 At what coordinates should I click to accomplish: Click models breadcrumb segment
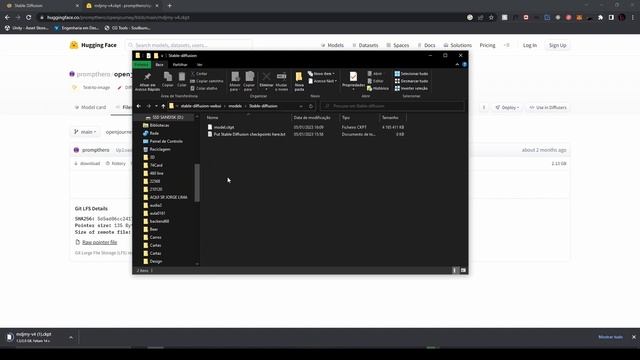tap(235, 106)
